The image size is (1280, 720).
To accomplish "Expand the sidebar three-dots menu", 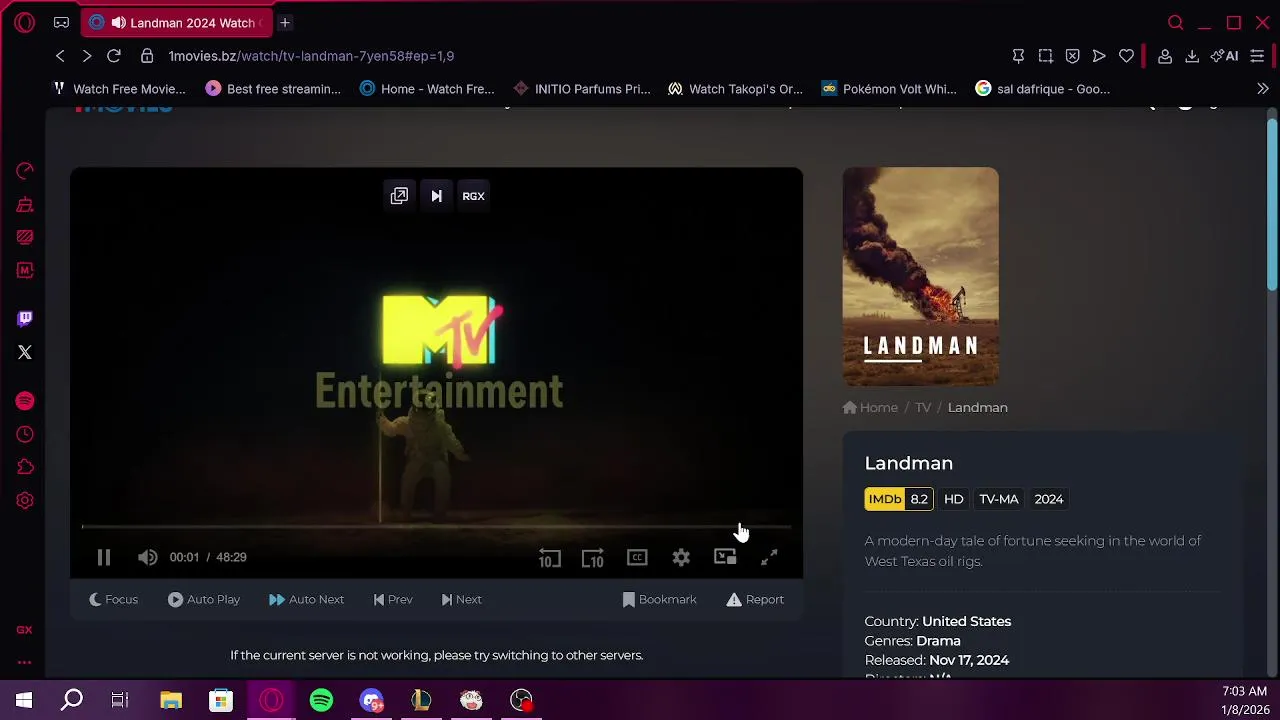I will click(25, 662).
